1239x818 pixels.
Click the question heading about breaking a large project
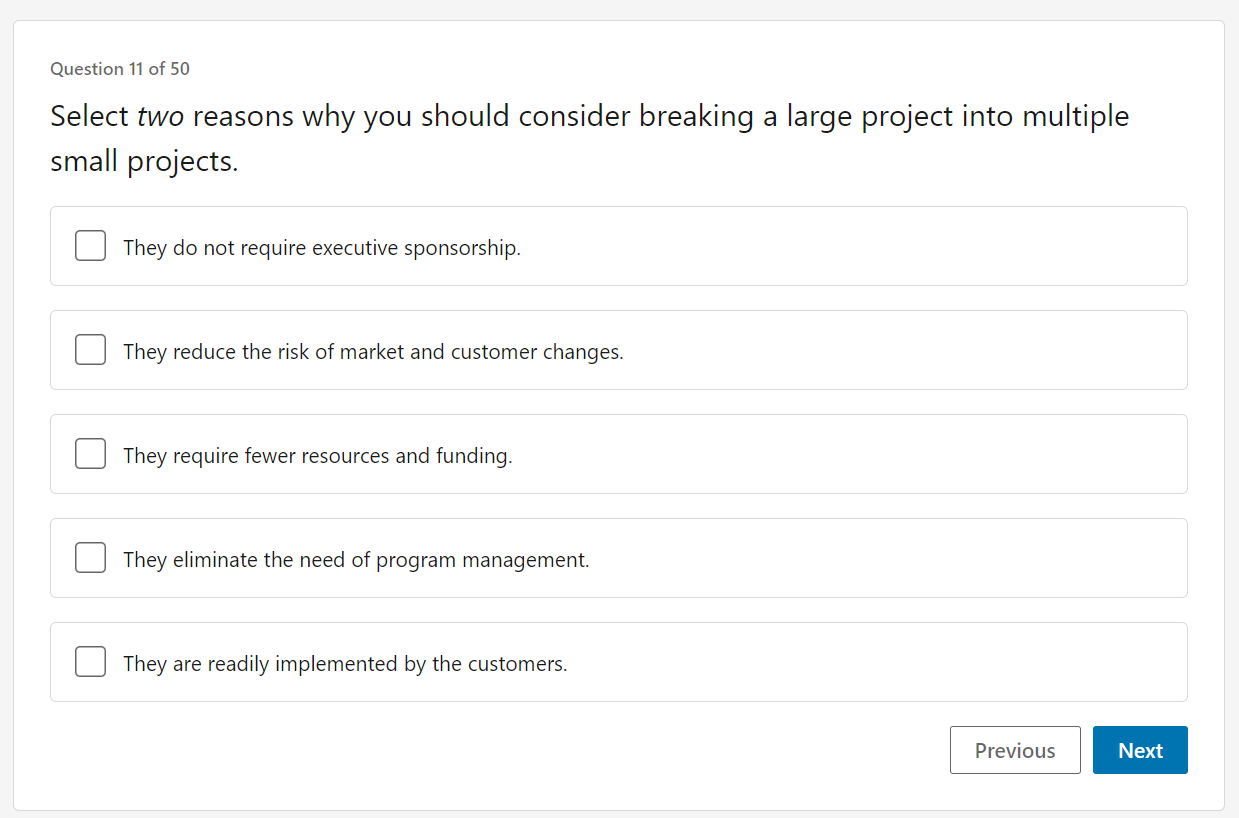[x=590, y=138]
